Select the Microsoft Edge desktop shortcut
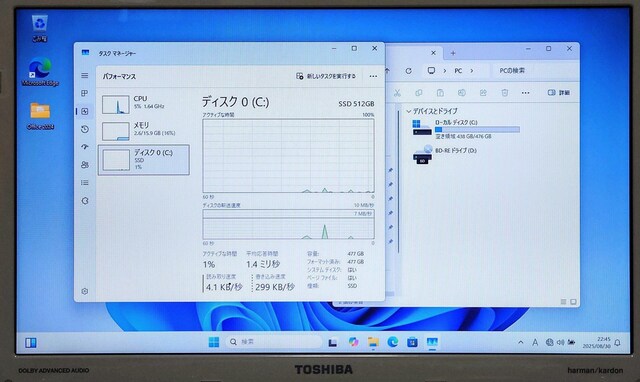Screen dimensions: 640x382 40,72
